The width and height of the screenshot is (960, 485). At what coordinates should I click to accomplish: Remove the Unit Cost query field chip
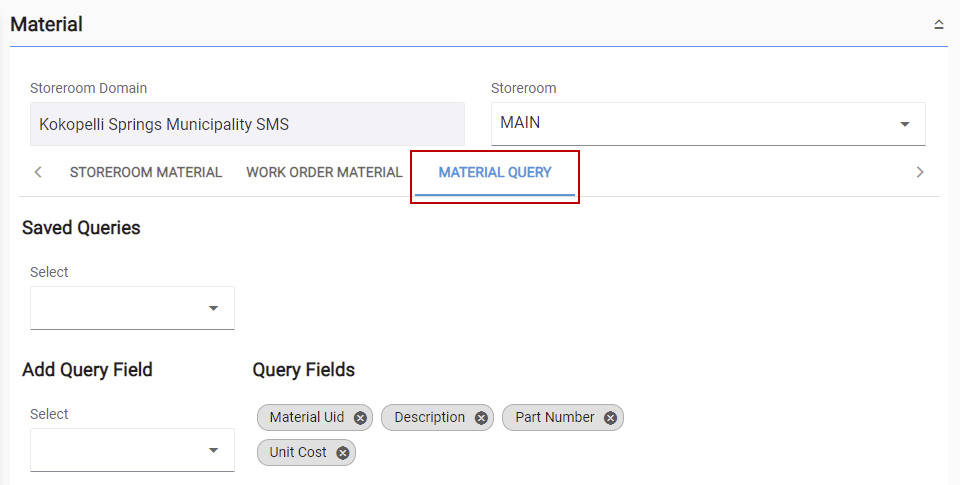[x=343, y=453]
